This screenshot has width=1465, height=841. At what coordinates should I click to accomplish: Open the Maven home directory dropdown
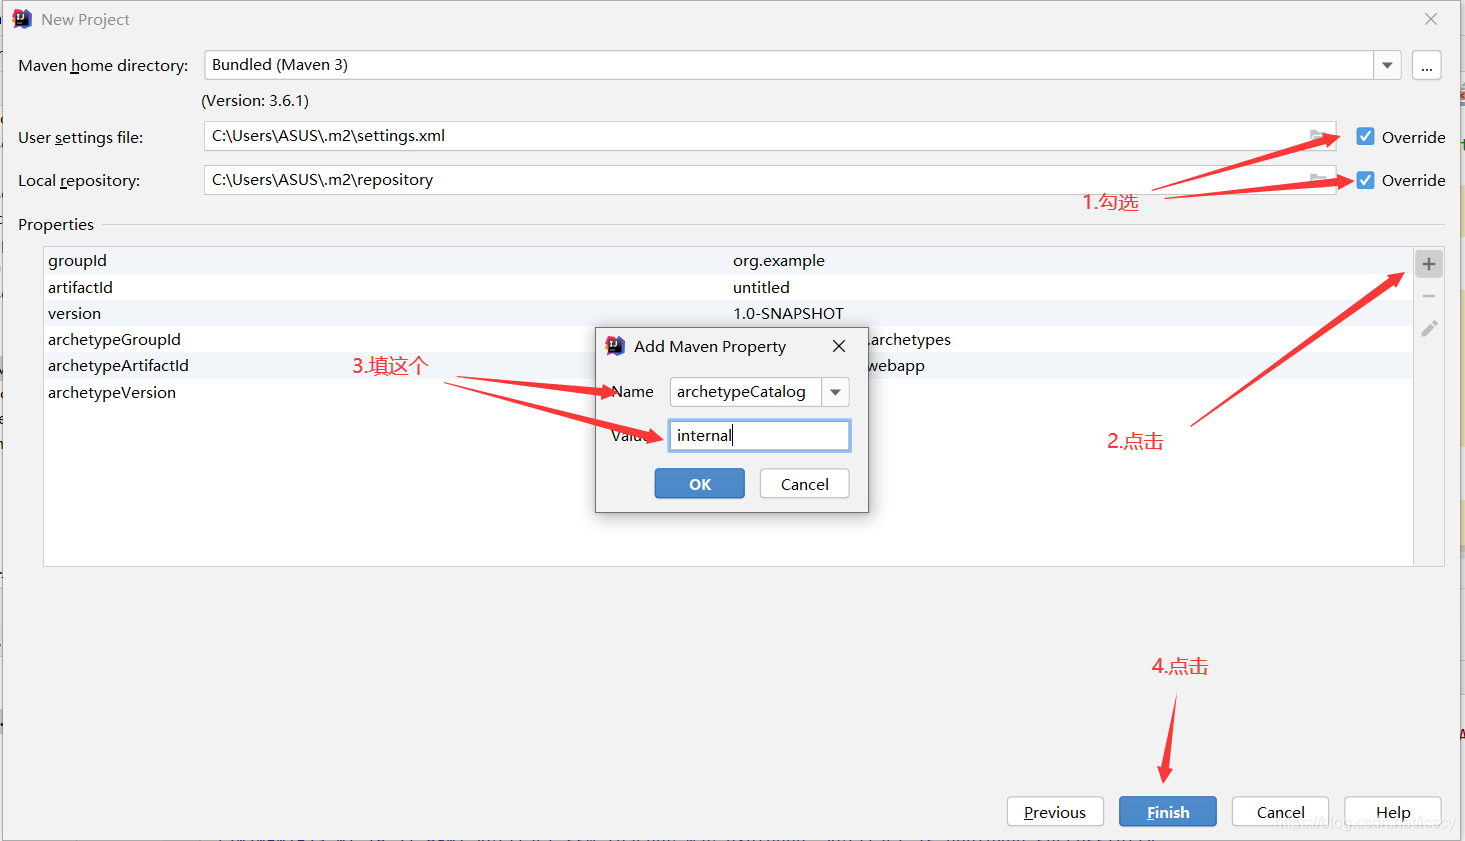(x=1387, y=65)
